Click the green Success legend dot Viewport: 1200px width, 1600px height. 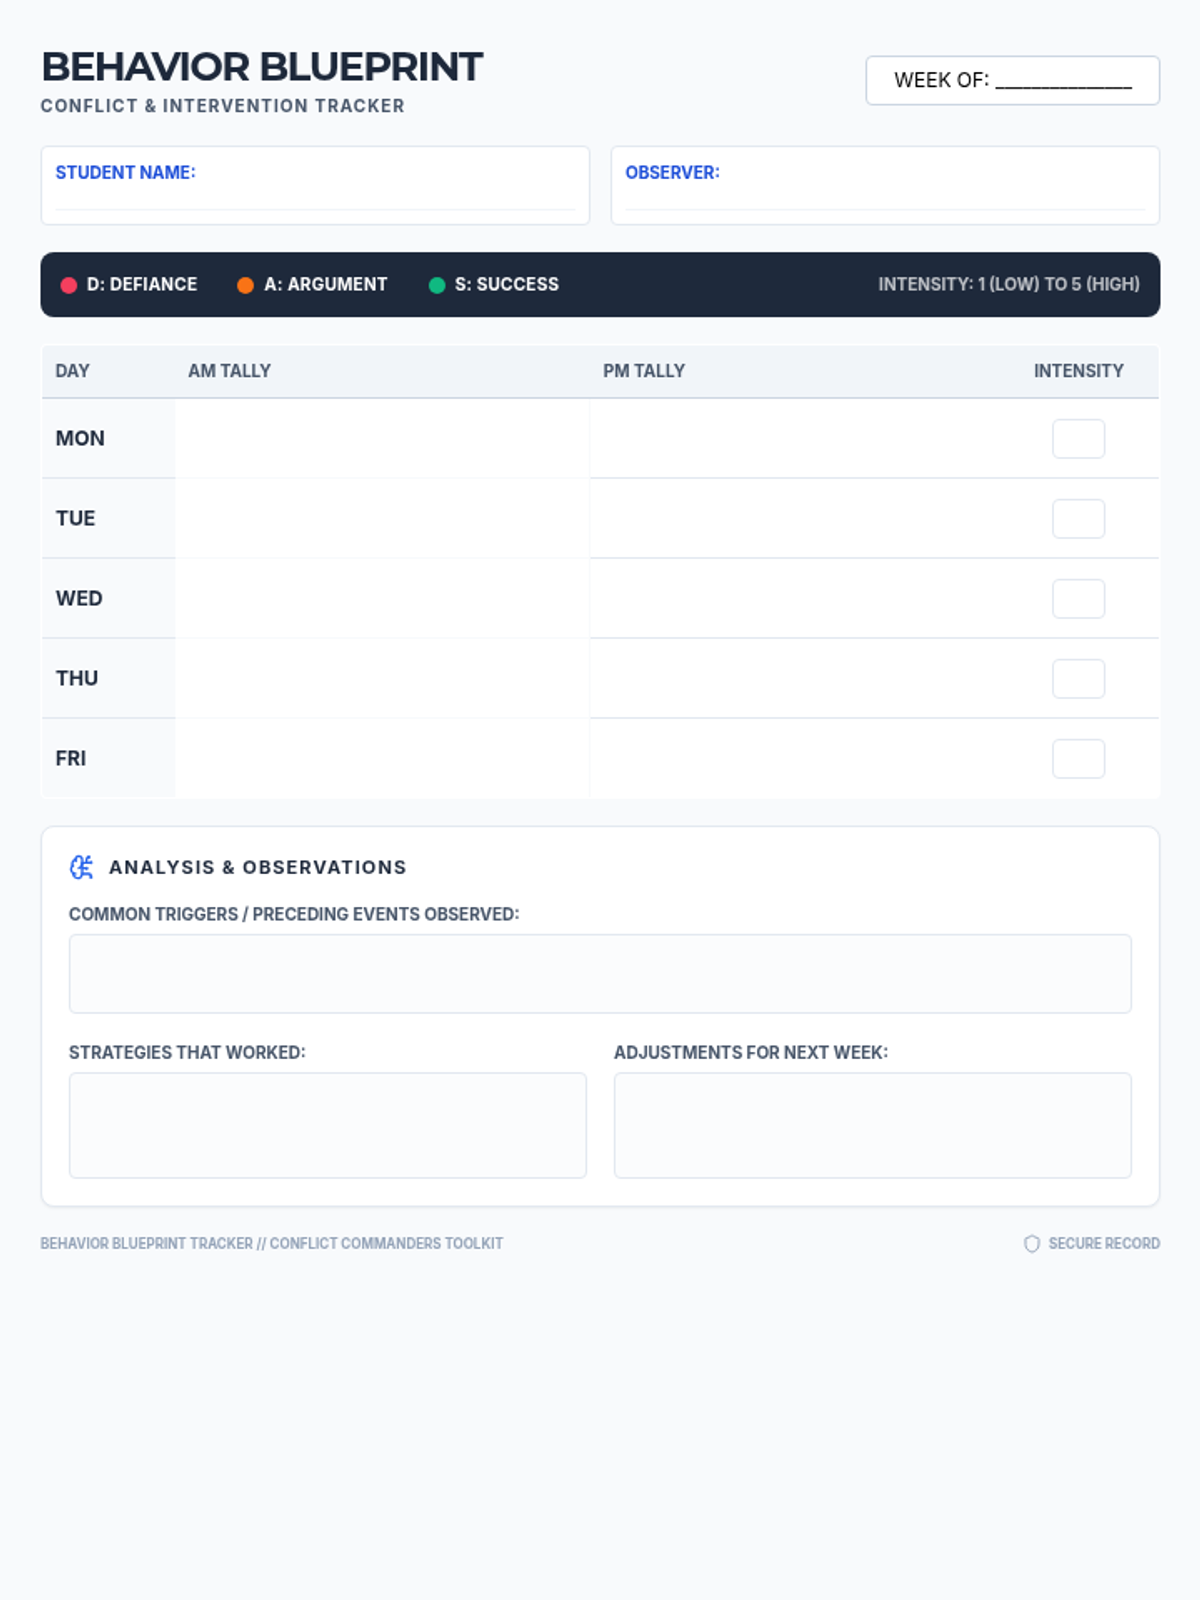pos(437,285)
